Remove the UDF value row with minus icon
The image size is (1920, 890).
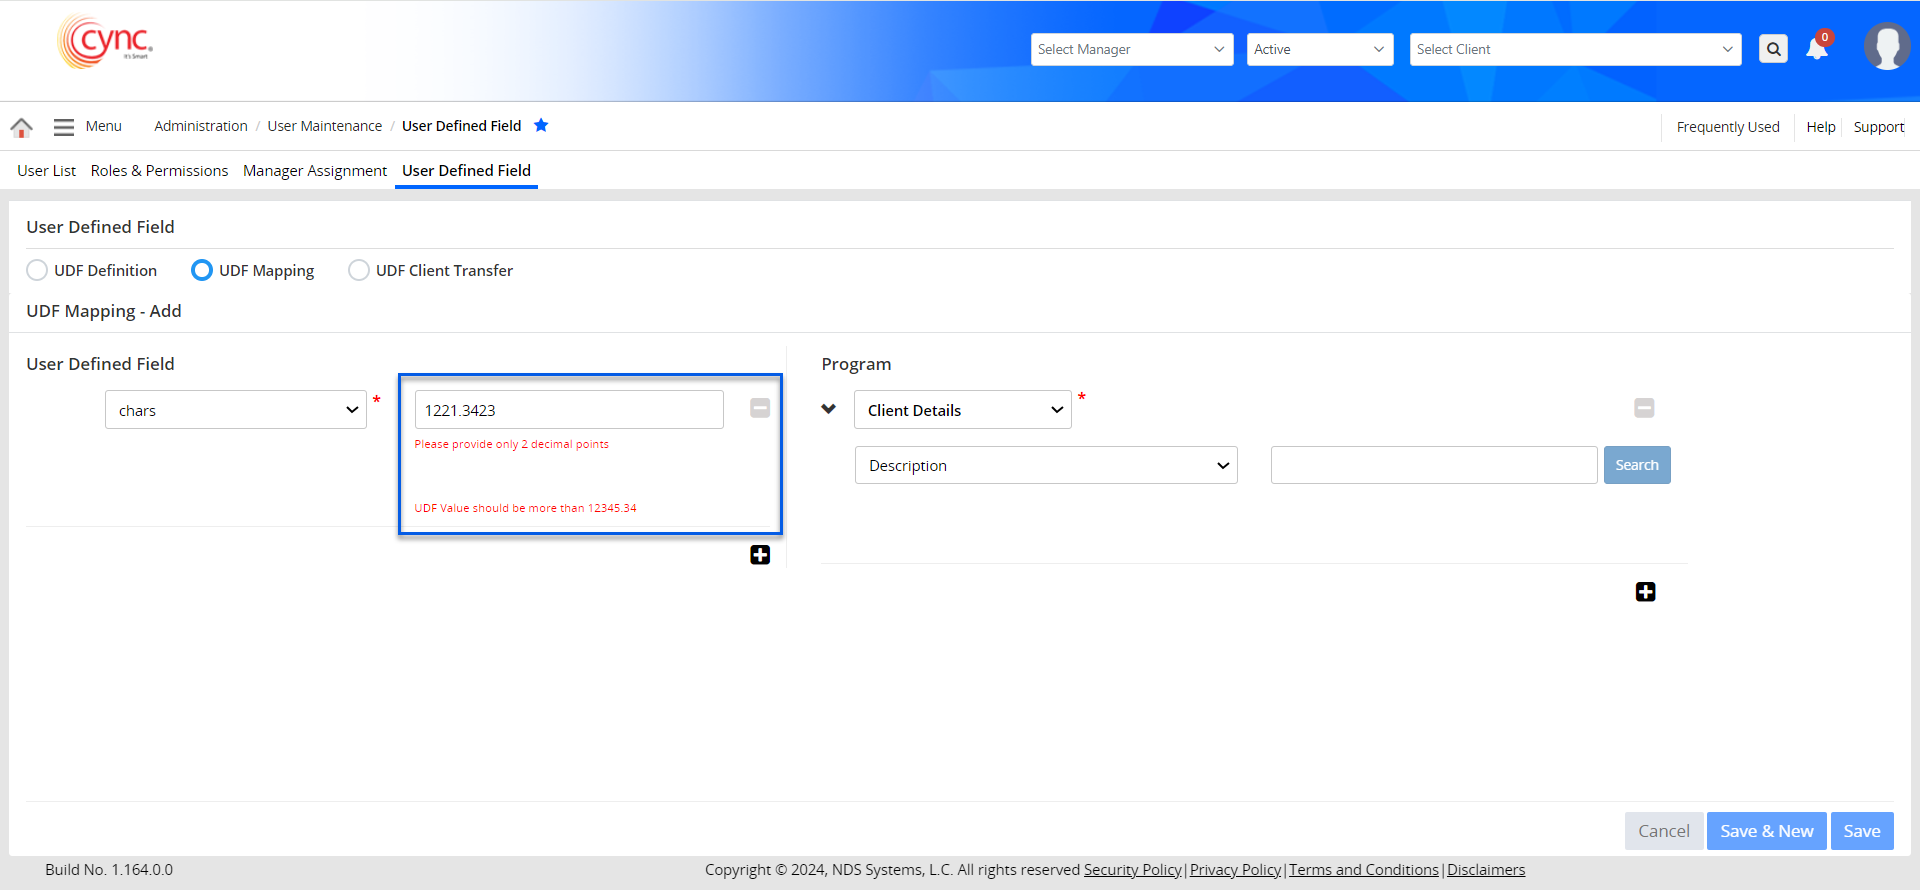(760, 408)
